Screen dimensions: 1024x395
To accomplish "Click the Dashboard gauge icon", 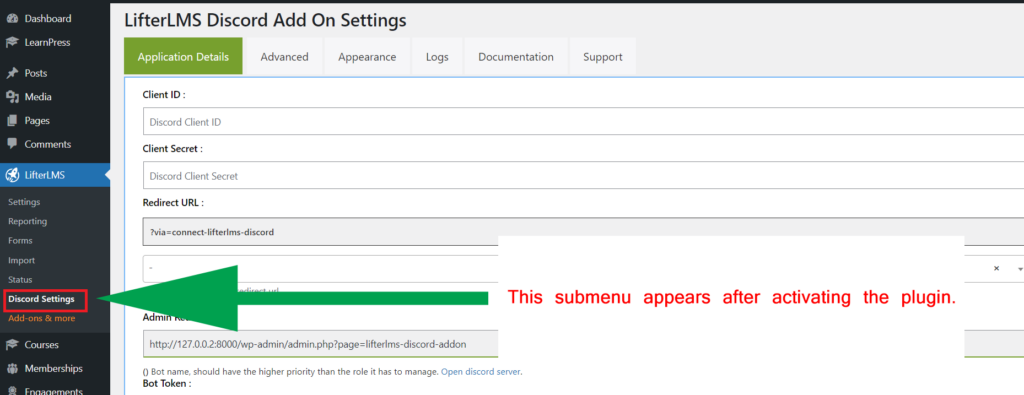I will pyautogui.click(x=12, y=19).
